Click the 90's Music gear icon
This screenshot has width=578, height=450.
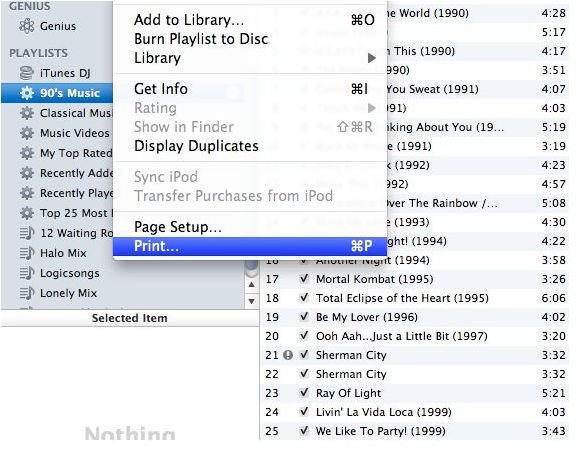click(27, 93)
